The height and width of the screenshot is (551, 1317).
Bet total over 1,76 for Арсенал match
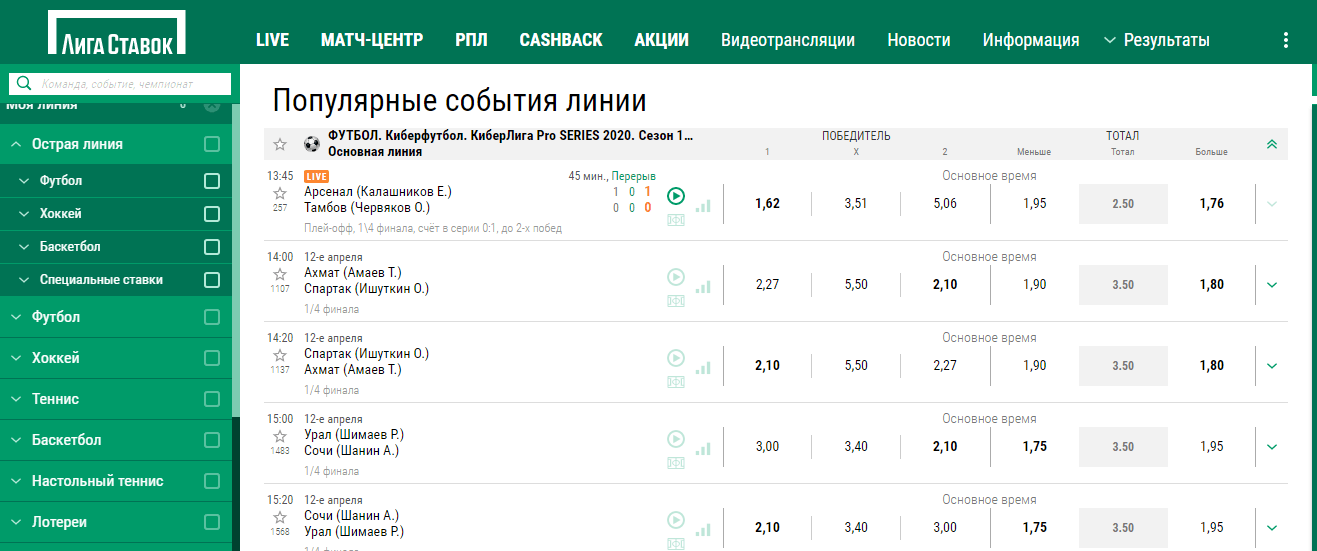click(x=1211, y=203)
